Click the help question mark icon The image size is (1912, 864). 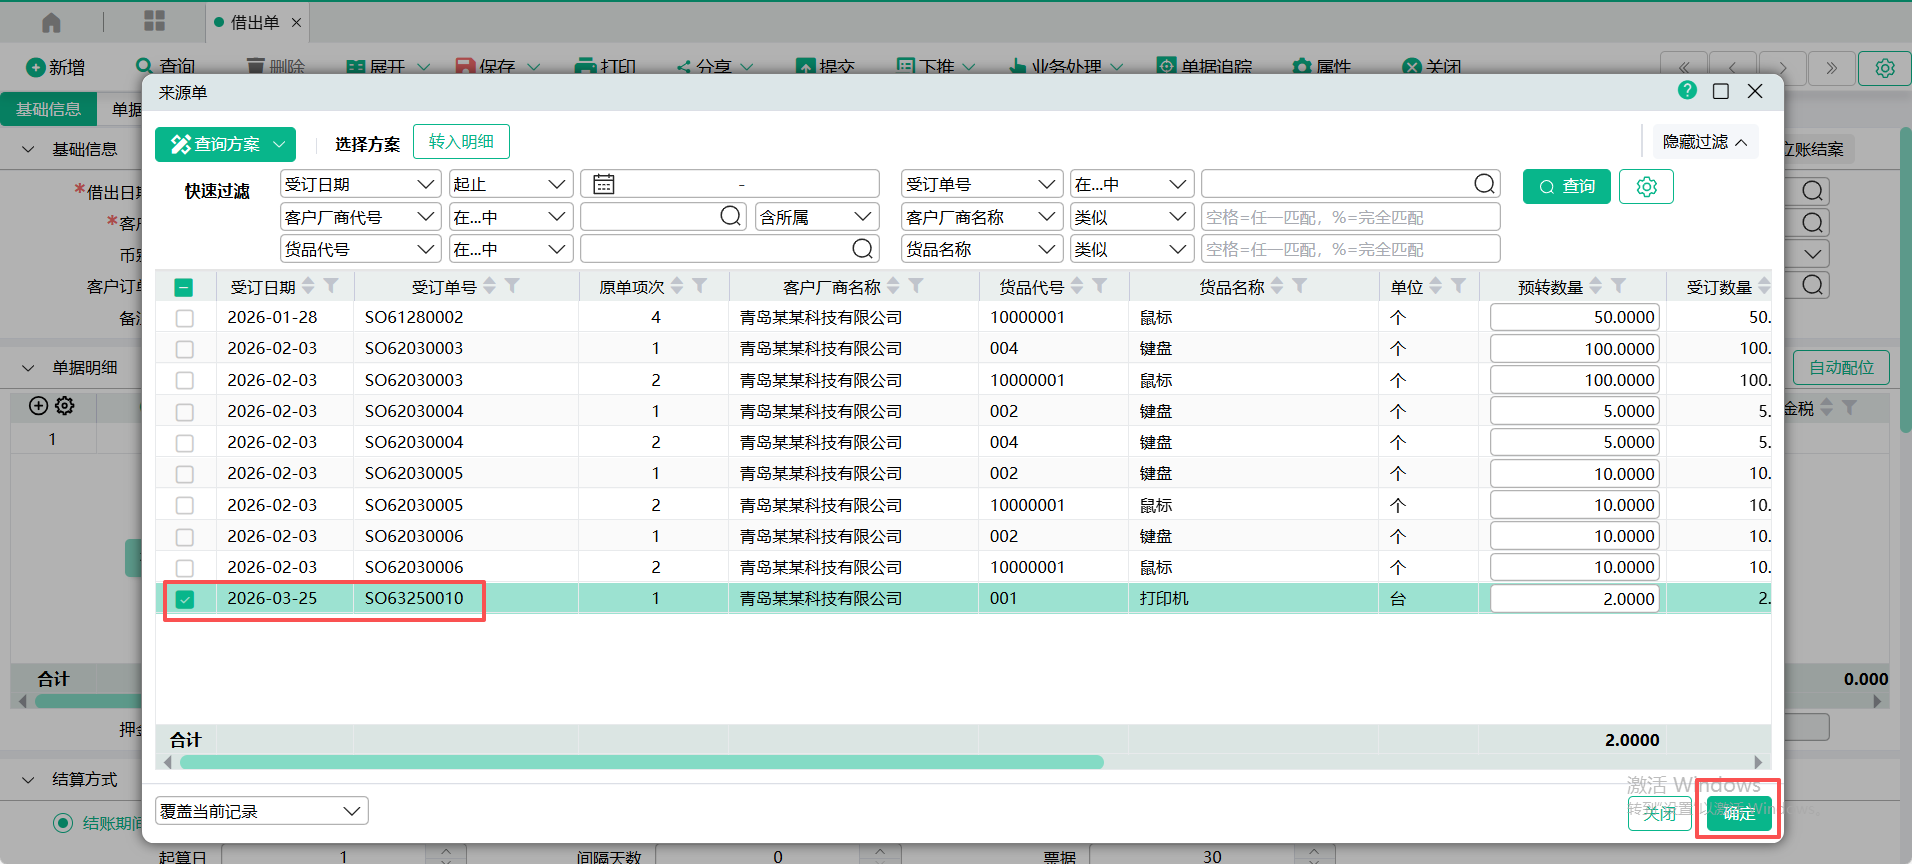1687,91
